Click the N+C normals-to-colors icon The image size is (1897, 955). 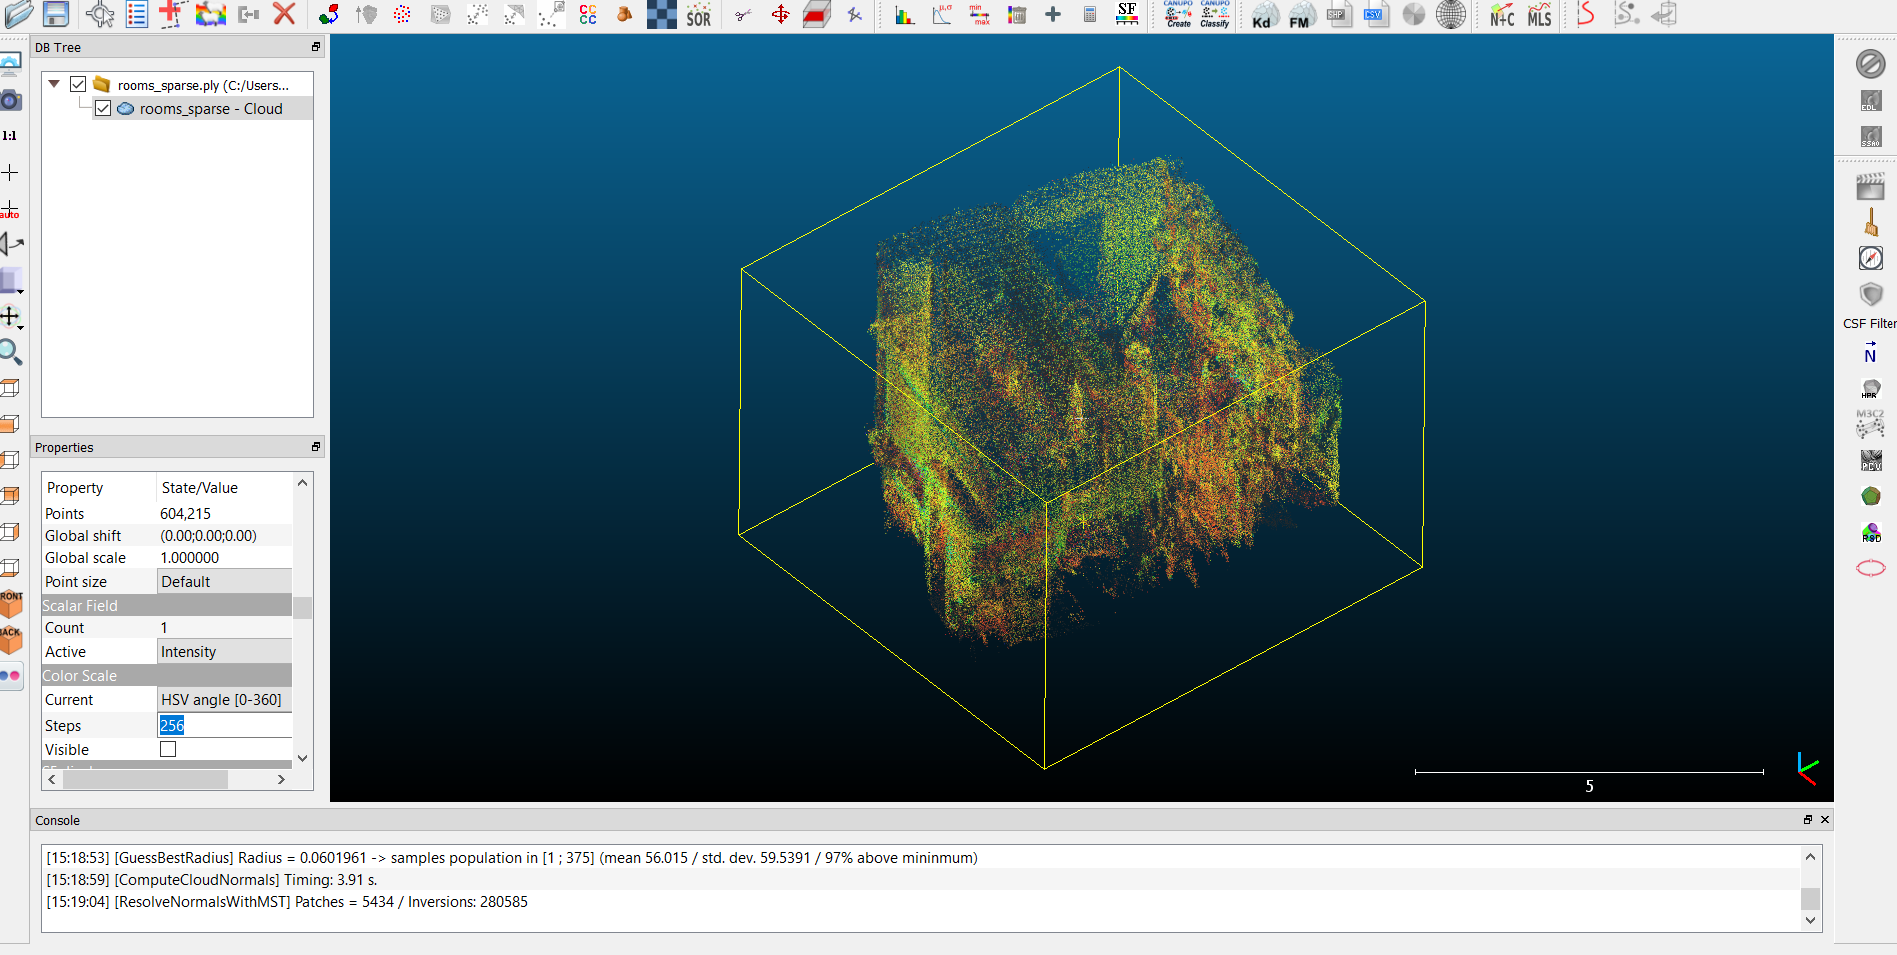[1502, 14]
